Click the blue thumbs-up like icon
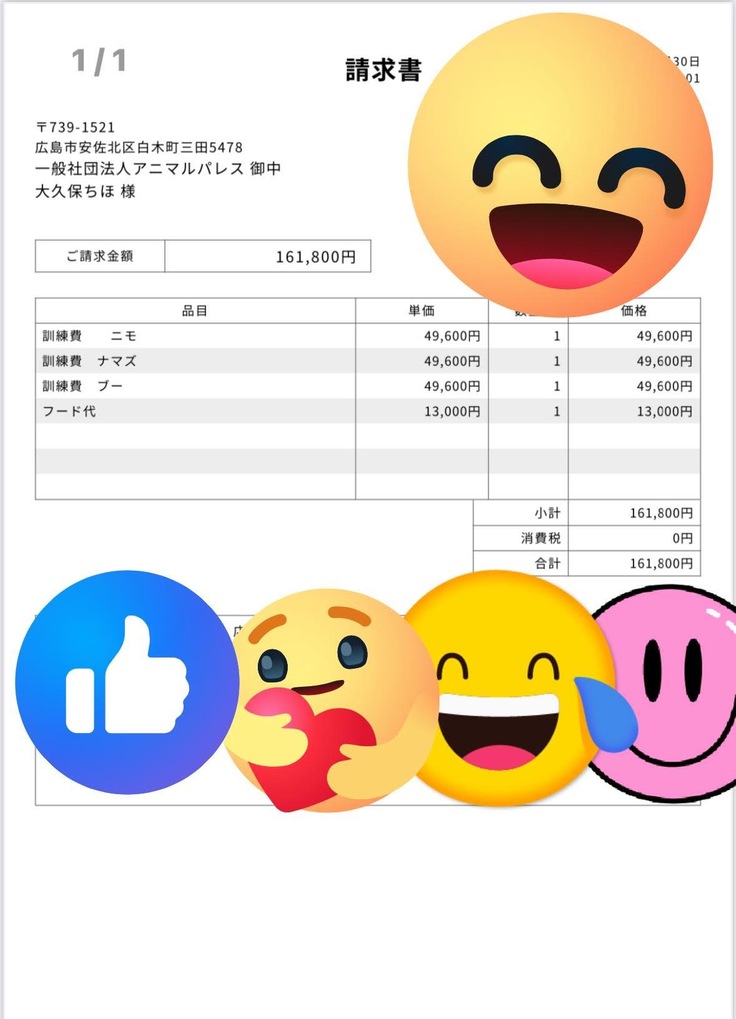The height and width of the screenshot is (1019, 736). (x=127, y=682)
